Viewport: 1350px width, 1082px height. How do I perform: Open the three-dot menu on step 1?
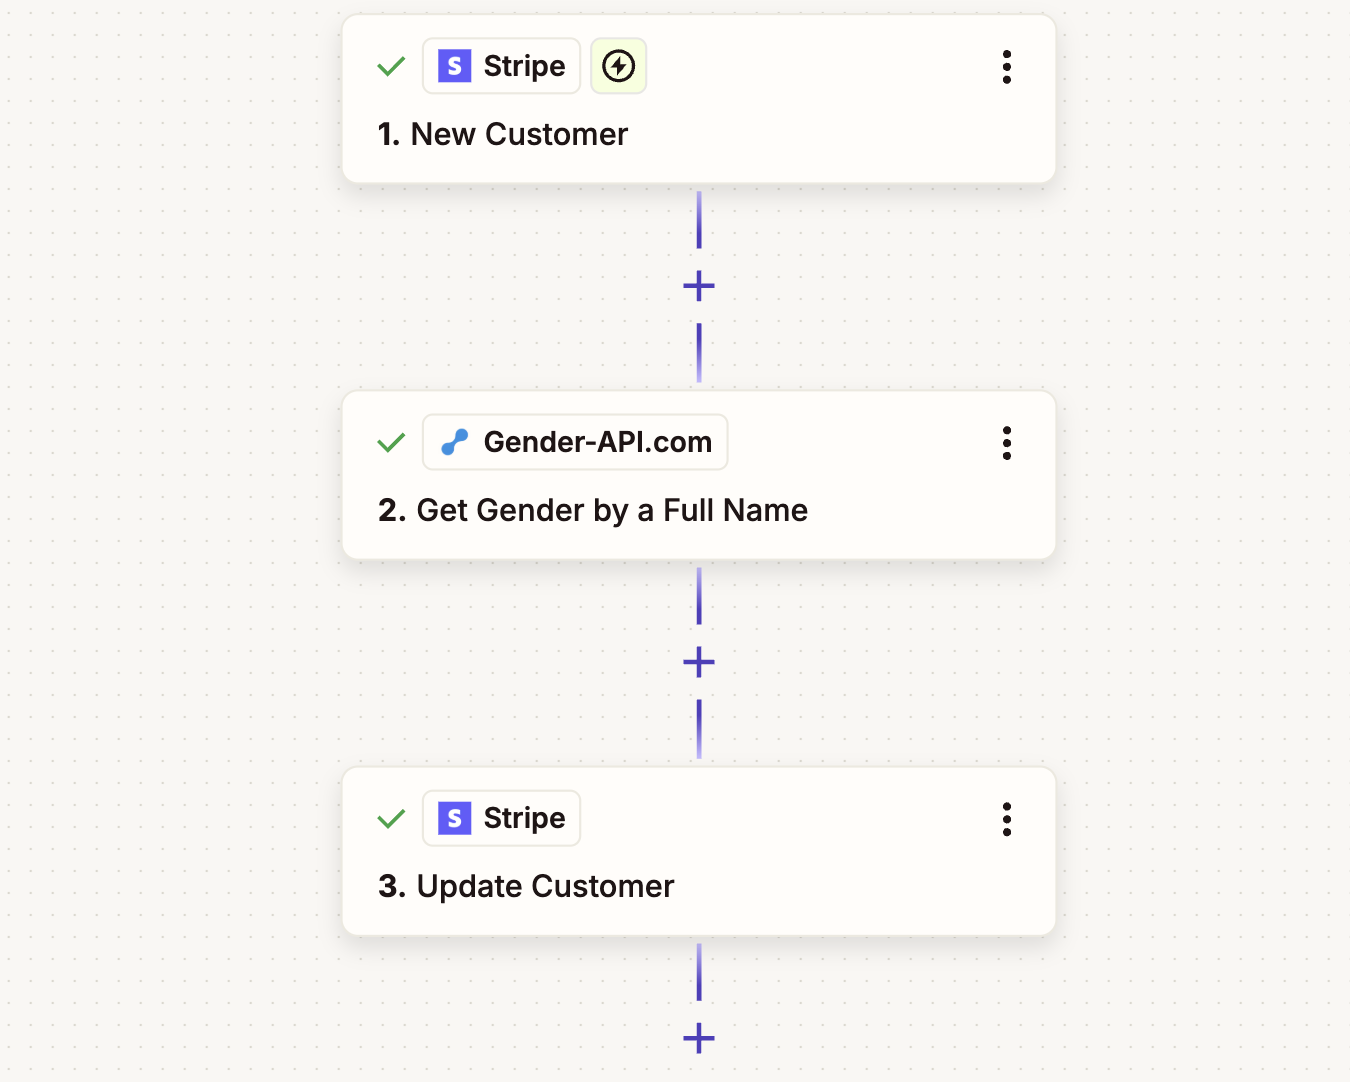1007,67
